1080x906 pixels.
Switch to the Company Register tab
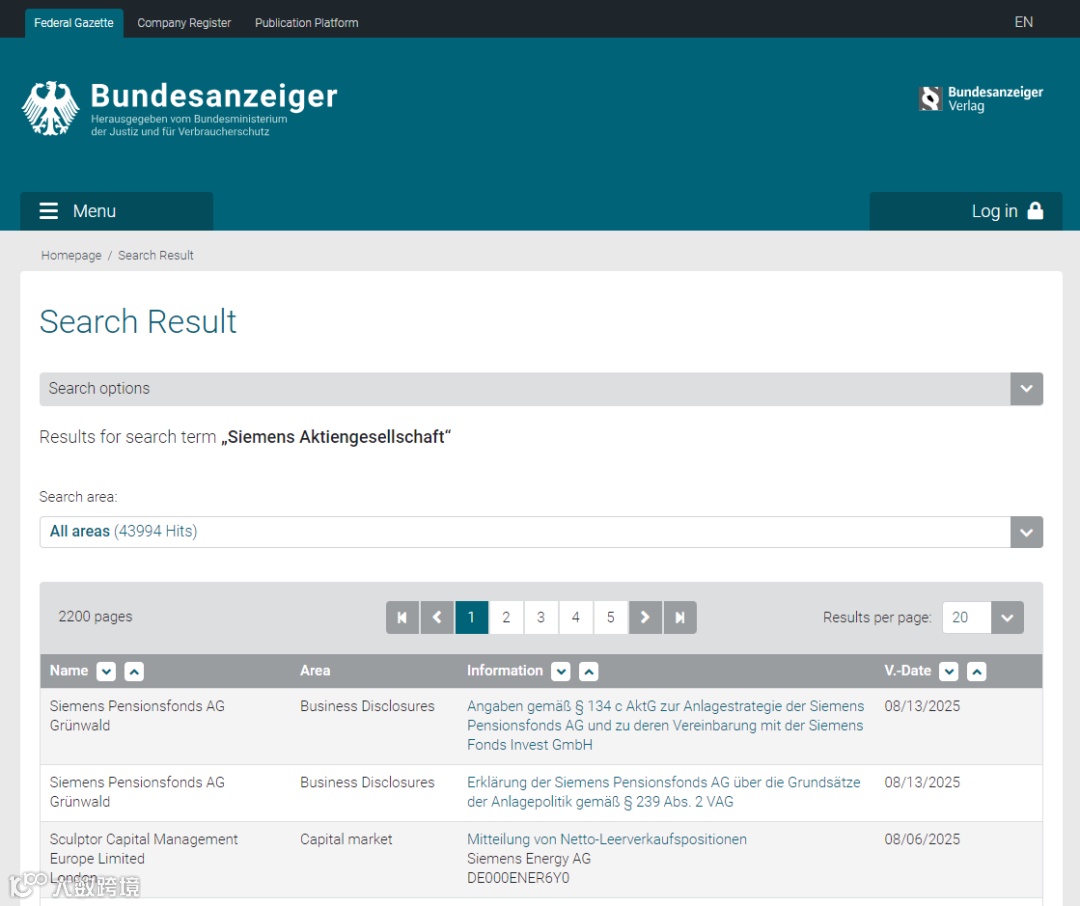(x=184, y=23)
